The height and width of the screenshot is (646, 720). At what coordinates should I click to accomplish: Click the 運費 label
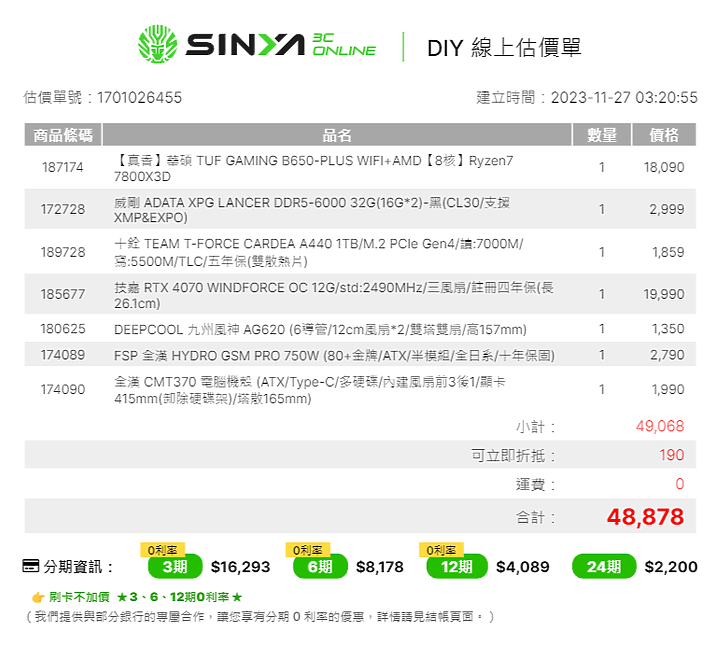click(535, 485)
